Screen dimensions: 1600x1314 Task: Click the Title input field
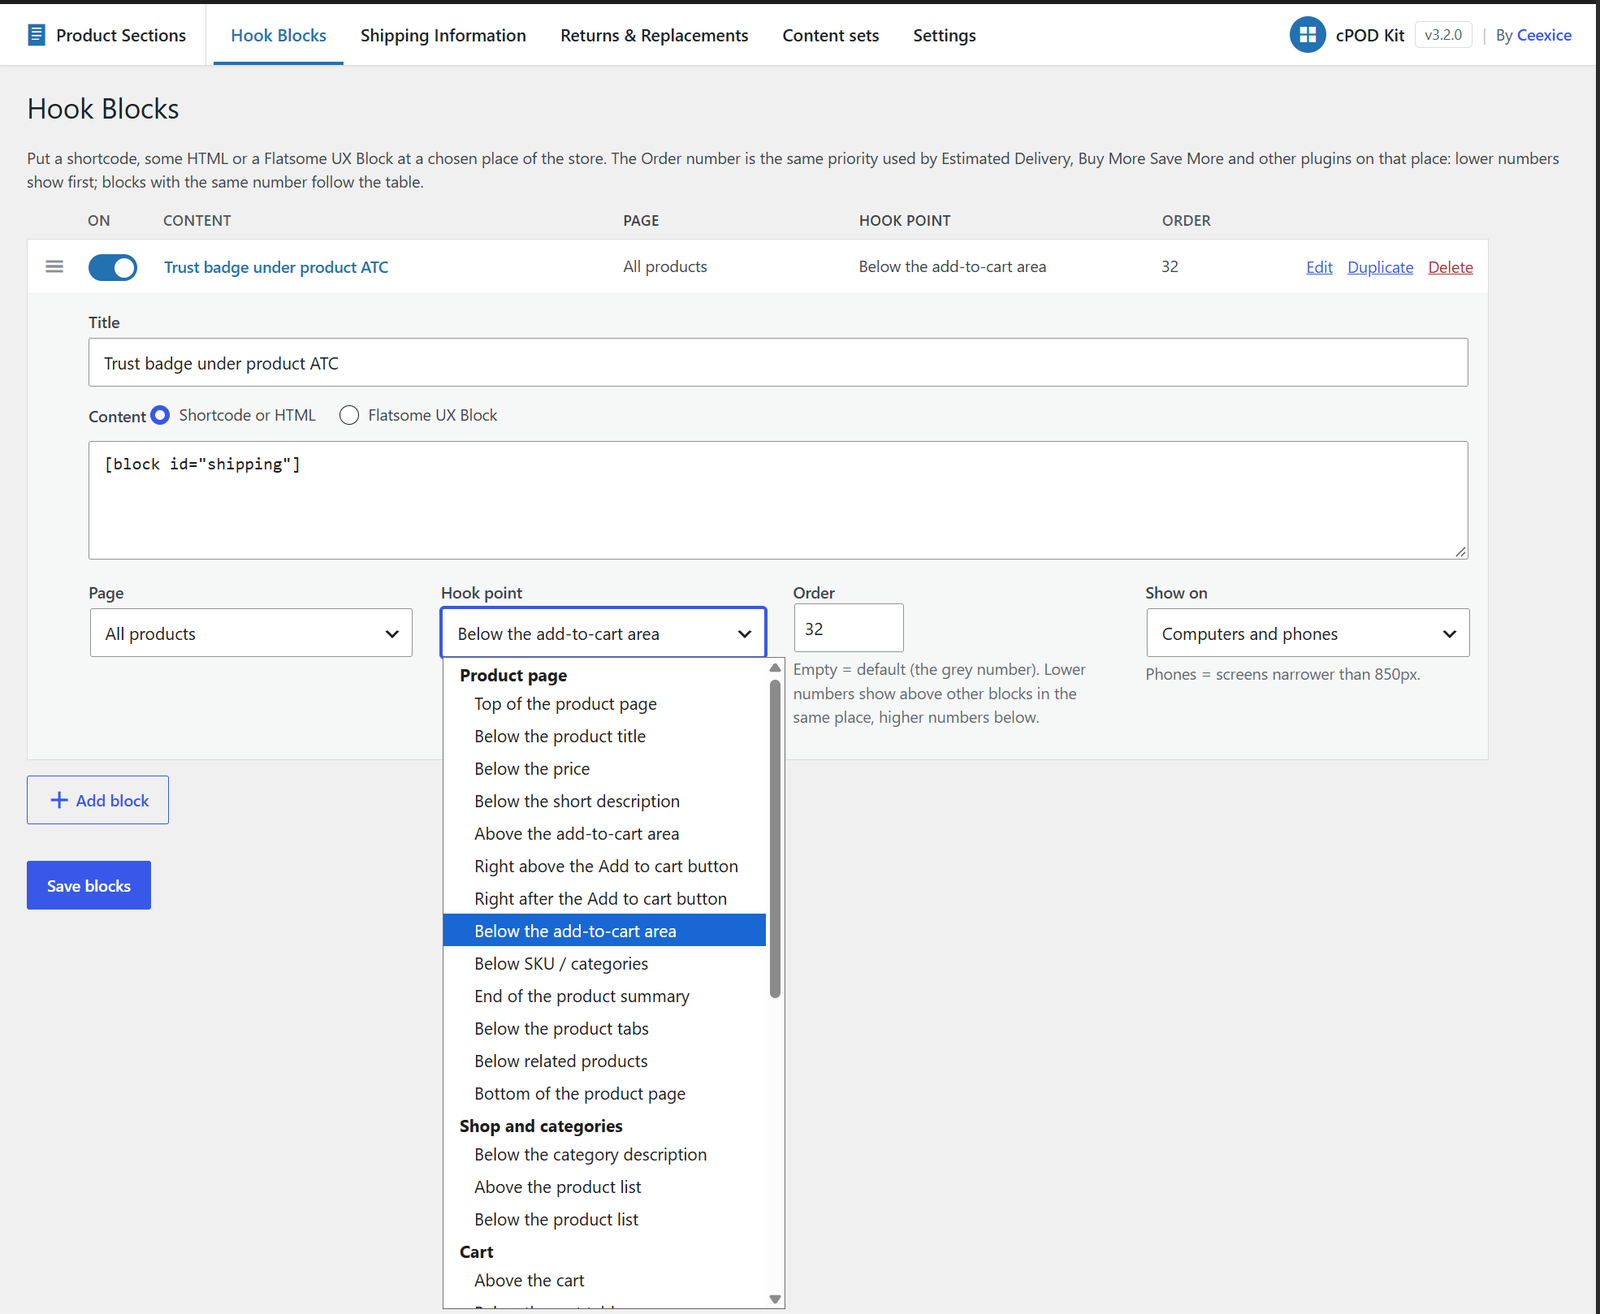pyautogui.click(x=778, y=362)
